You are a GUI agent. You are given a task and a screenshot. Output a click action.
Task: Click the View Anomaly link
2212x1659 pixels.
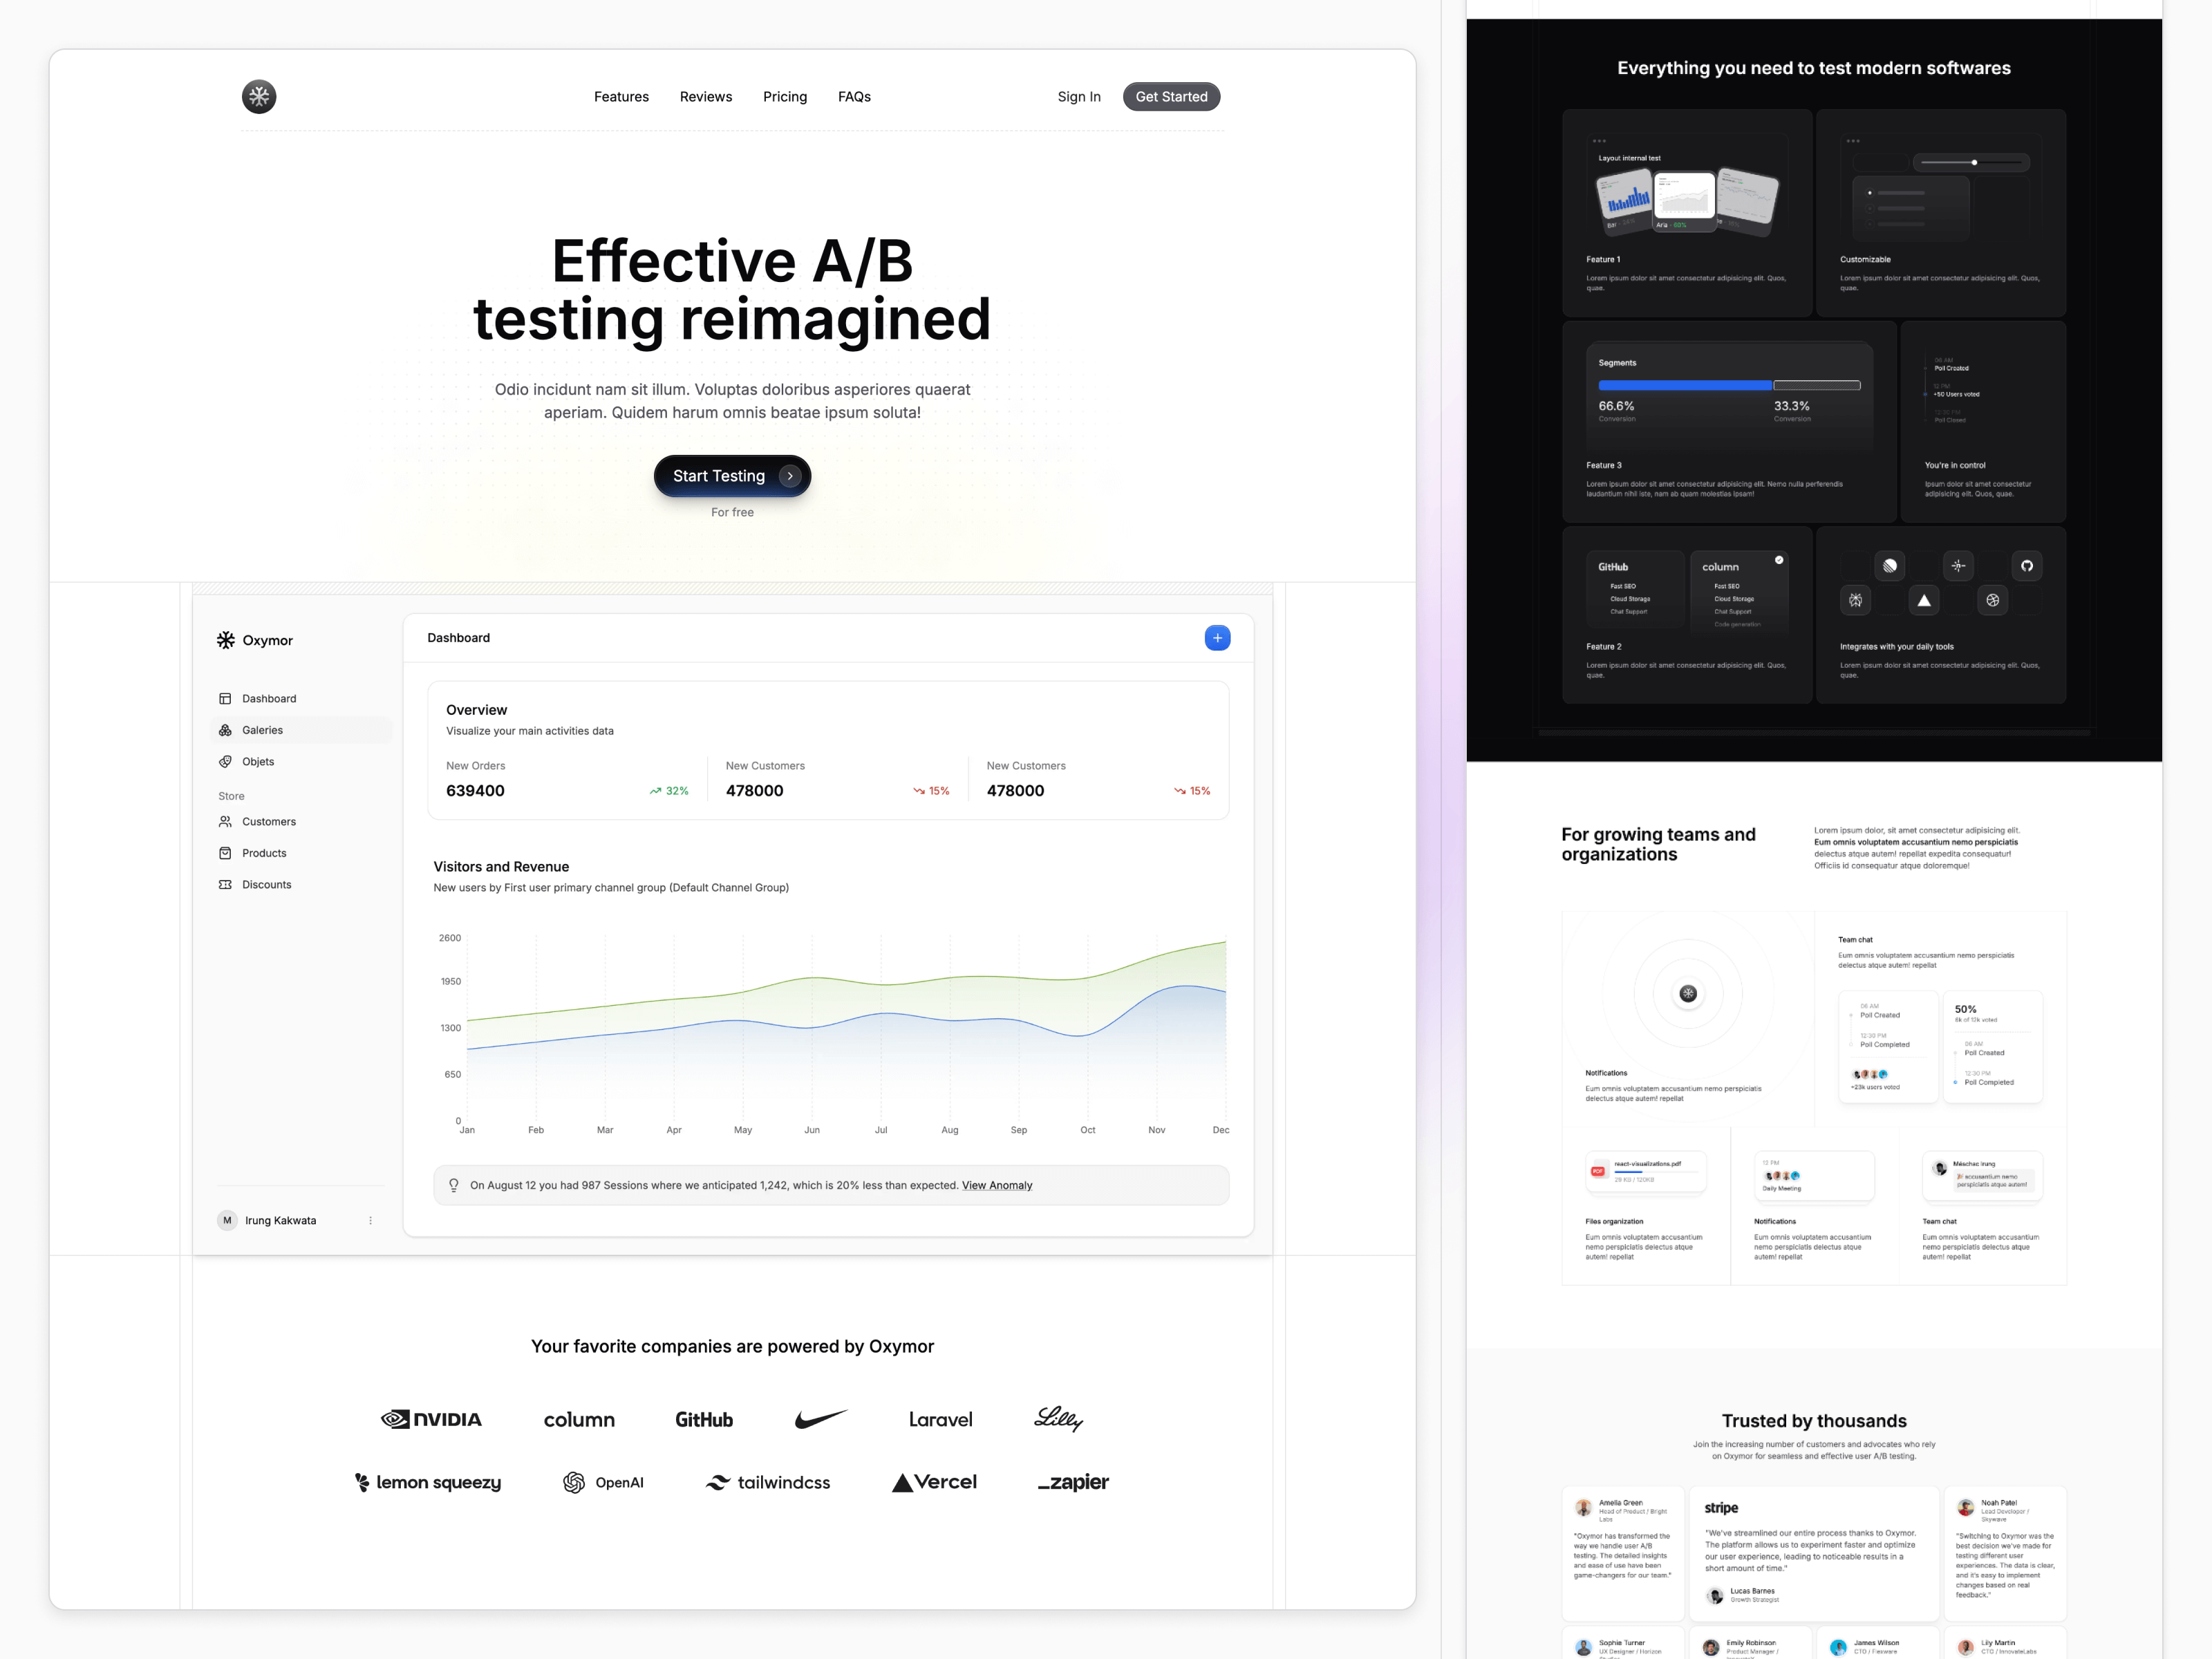pos(998,1185)
